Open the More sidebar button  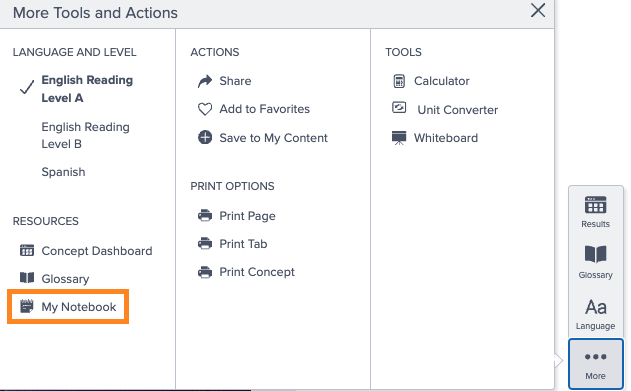coord(596,364)
